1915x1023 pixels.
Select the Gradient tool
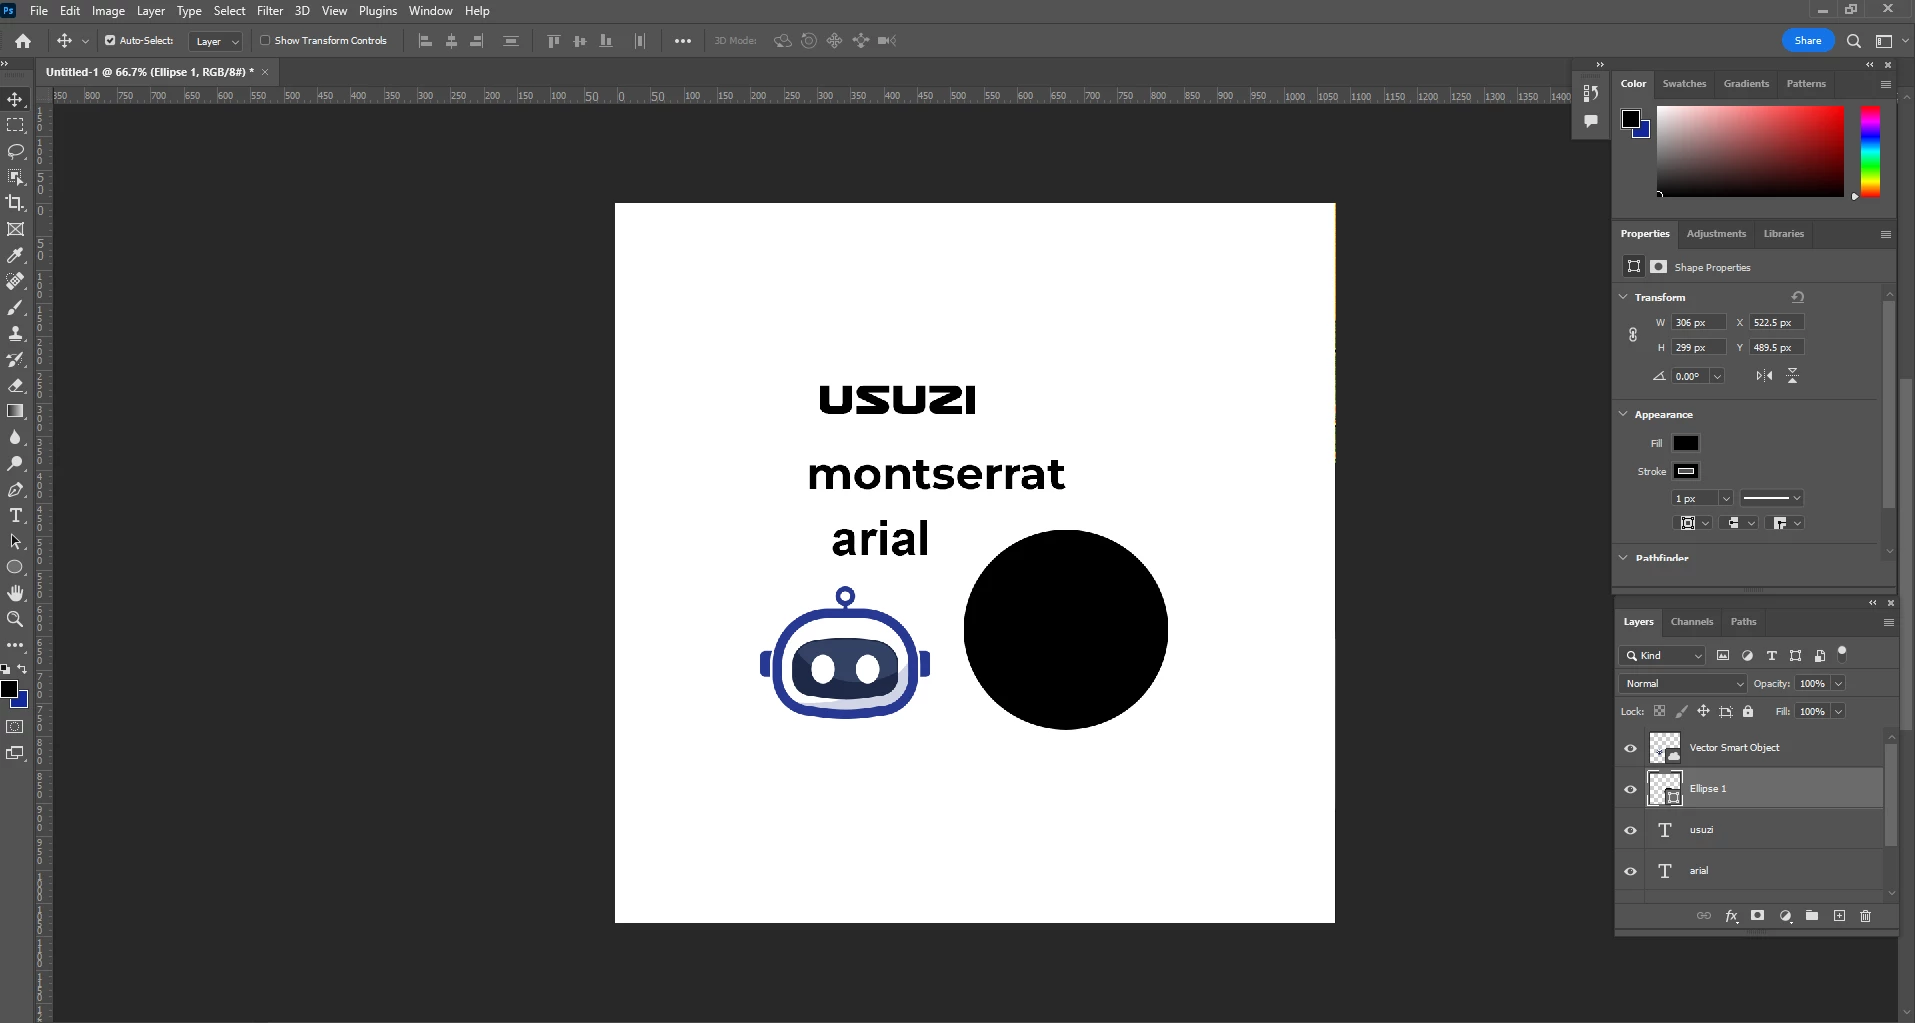[x=15, y=411]
